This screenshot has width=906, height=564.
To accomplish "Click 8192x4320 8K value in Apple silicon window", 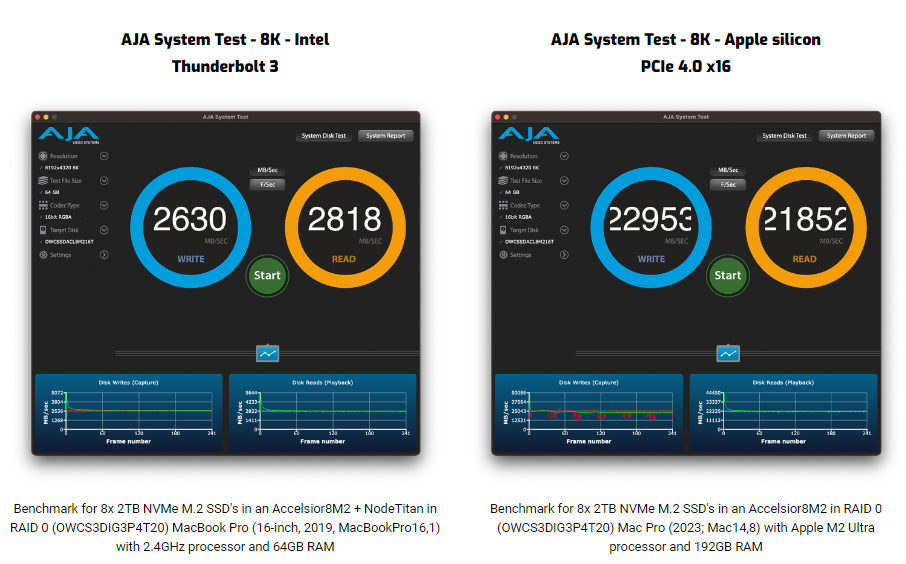I will pyautogui.click(x=522, y=168).
